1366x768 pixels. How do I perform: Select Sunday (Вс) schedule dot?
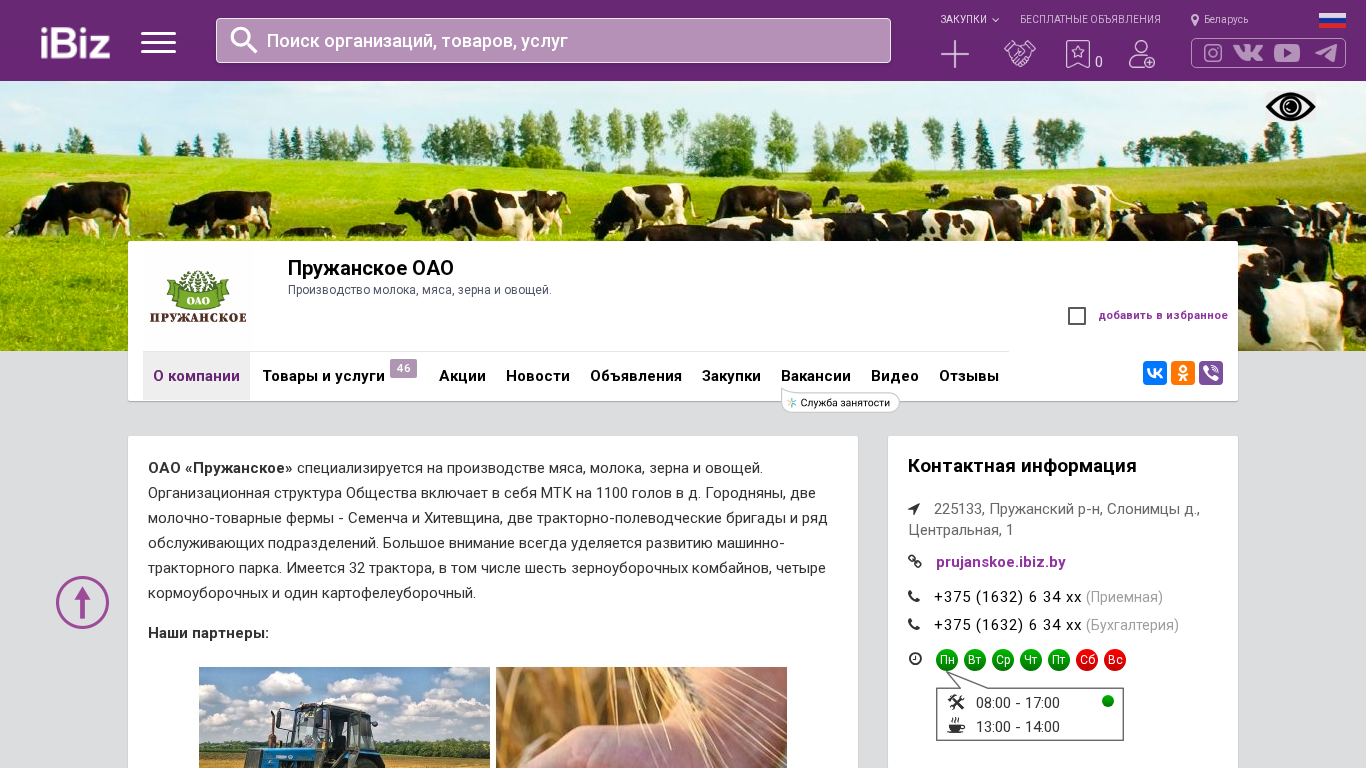coord(1115,660)
